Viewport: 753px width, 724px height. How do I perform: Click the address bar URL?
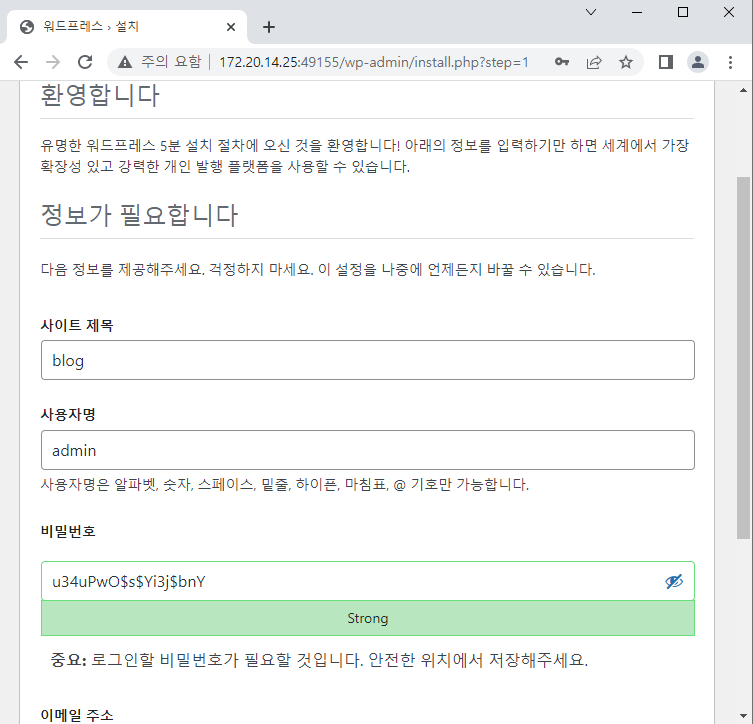[374, 62]
